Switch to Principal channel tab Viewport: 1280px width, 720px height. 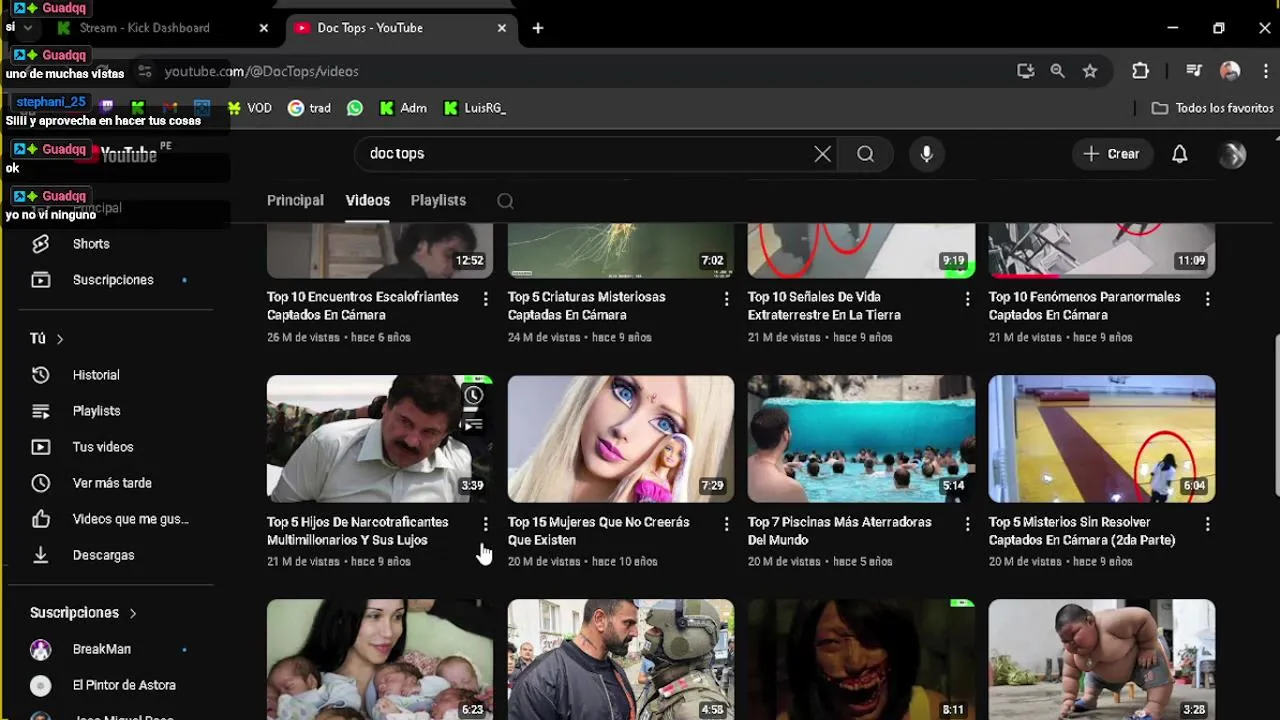[295, 201]
